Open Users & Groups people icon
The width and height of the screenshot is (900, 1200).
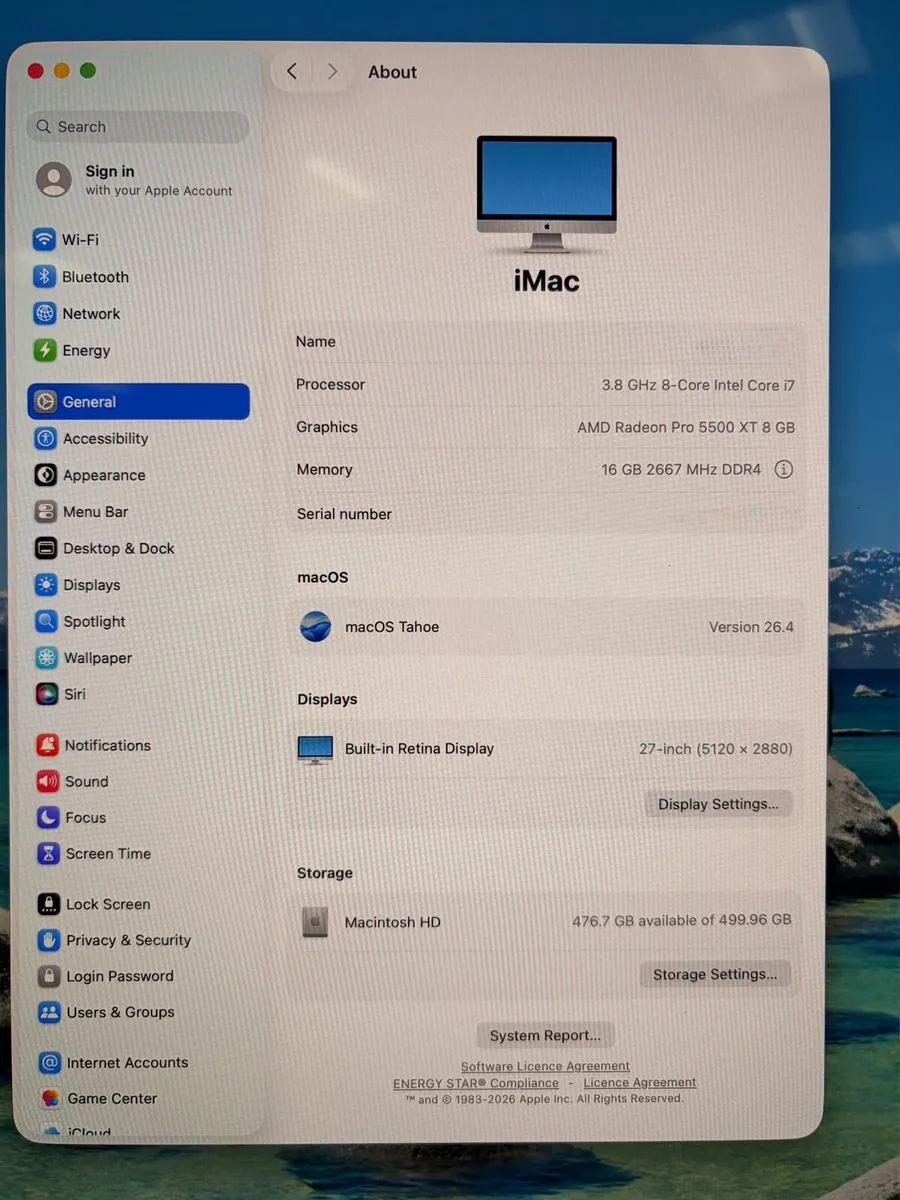(x=49, y=1012)
